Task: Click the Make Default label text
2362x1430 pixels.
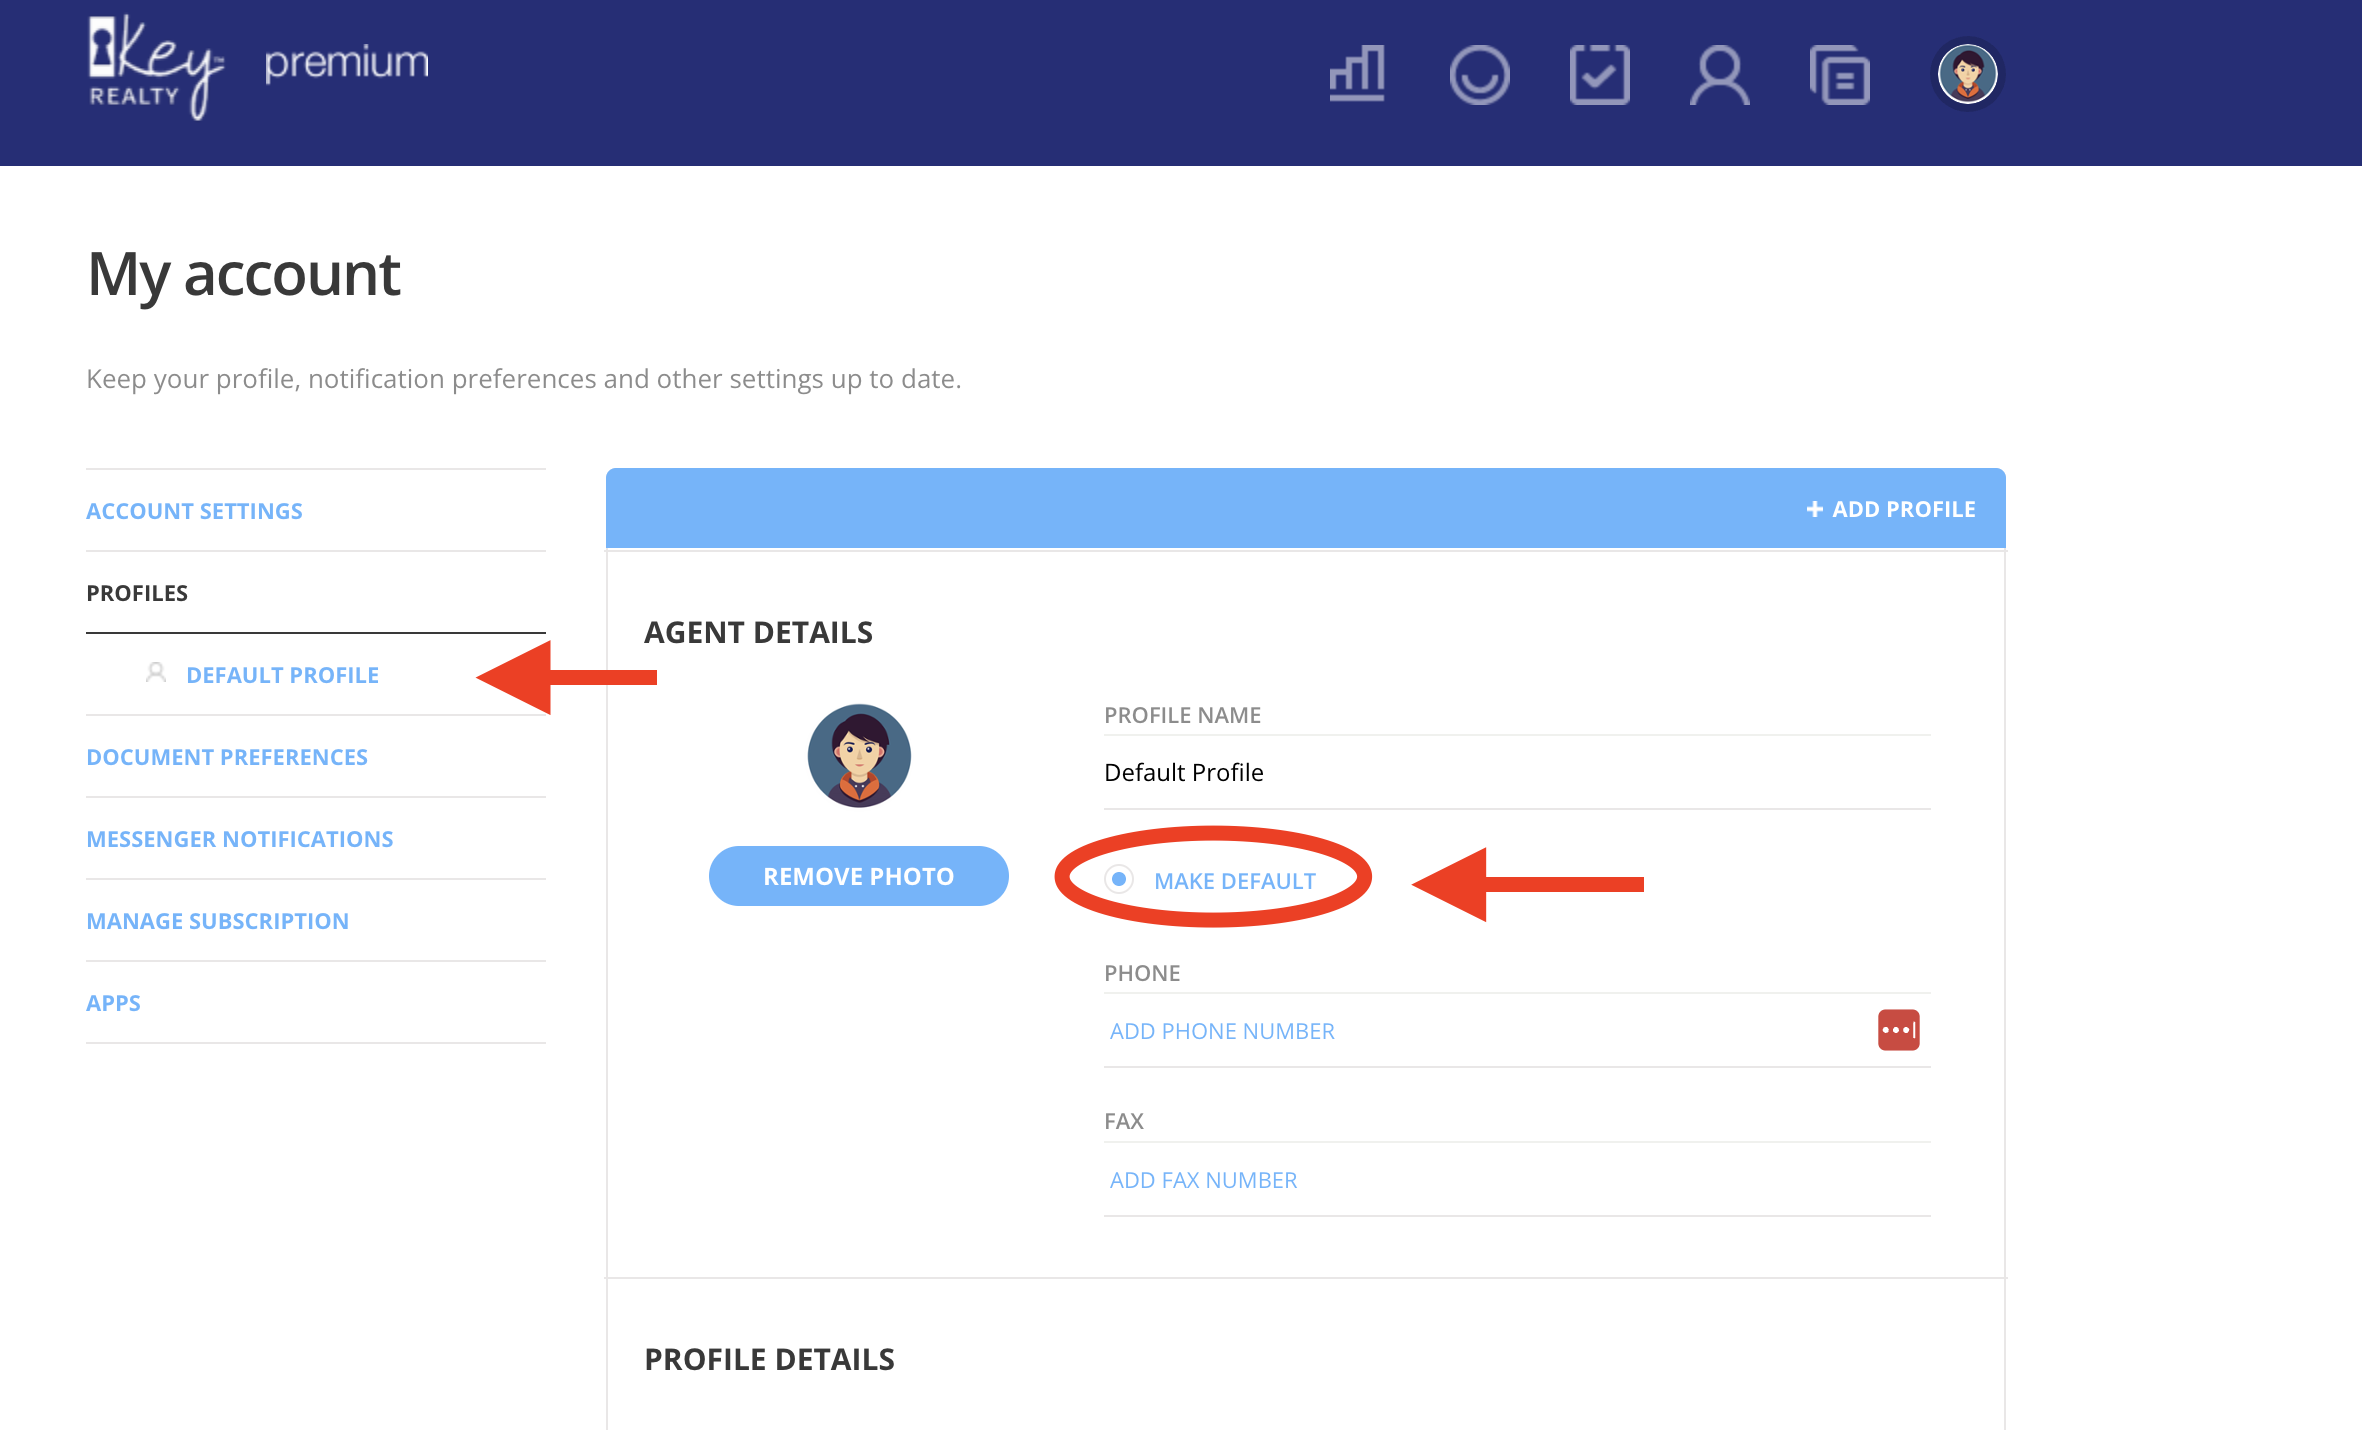Action: pos(1235,881)
